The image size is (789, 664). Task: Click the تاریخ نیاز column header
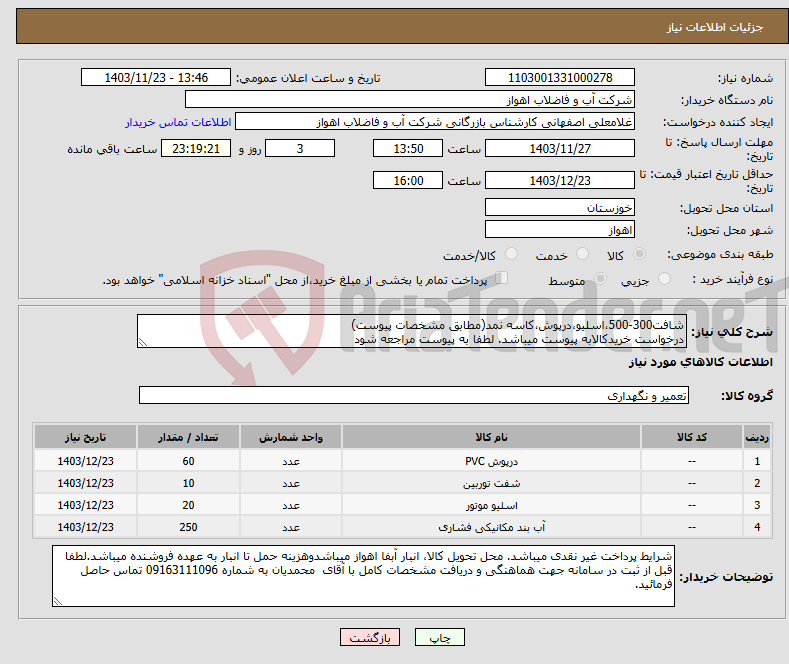tap(85, 437)
